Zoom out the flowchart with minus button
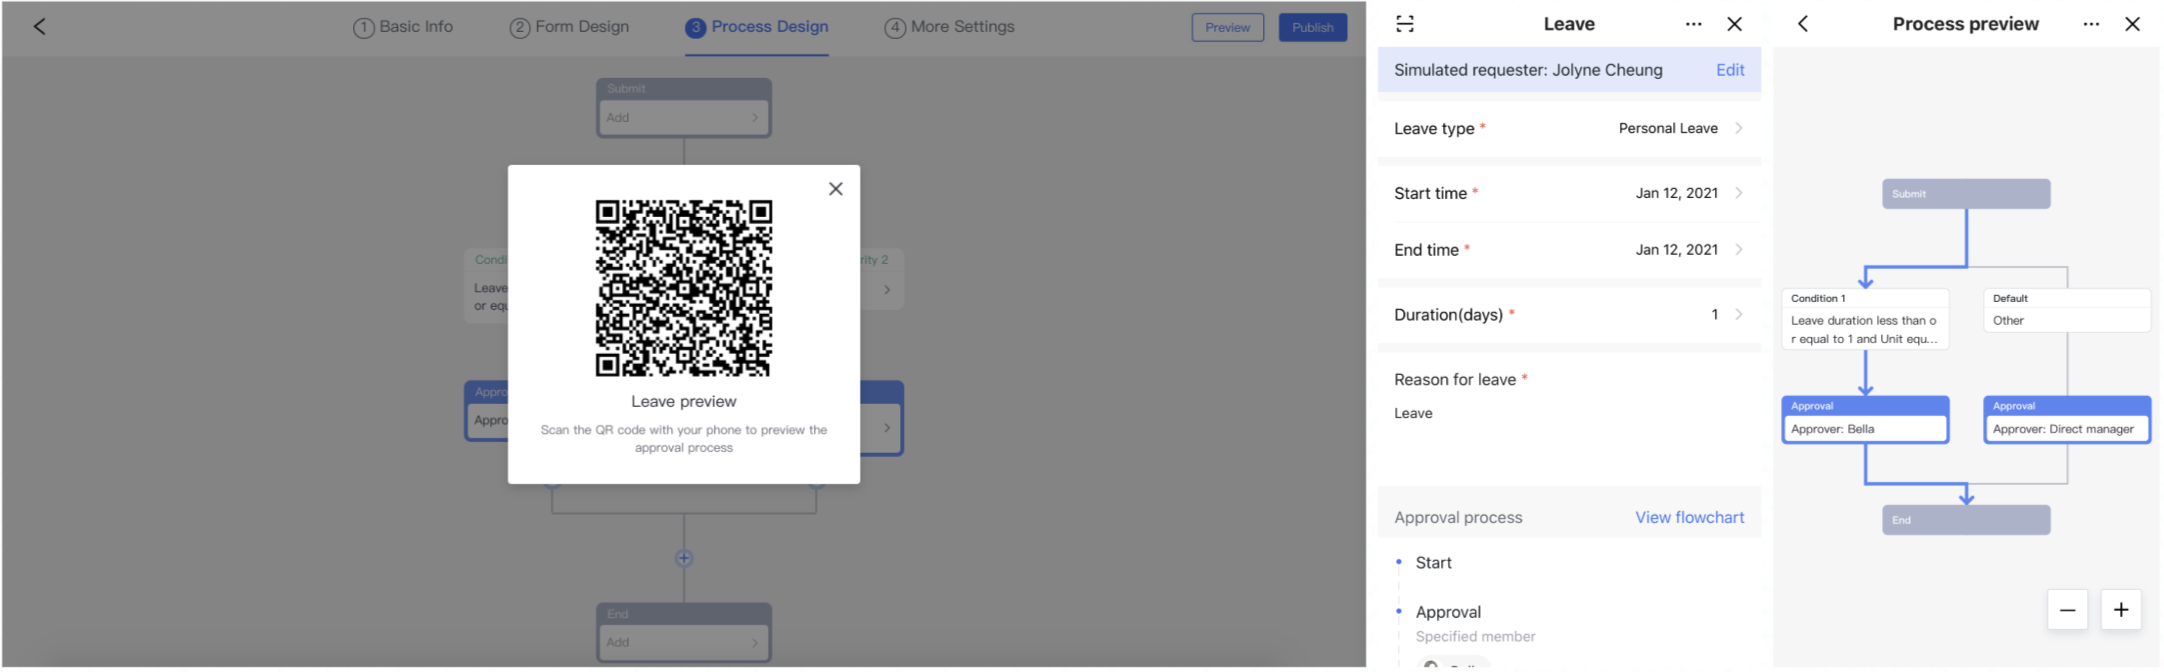 (x=2067, y=610)
